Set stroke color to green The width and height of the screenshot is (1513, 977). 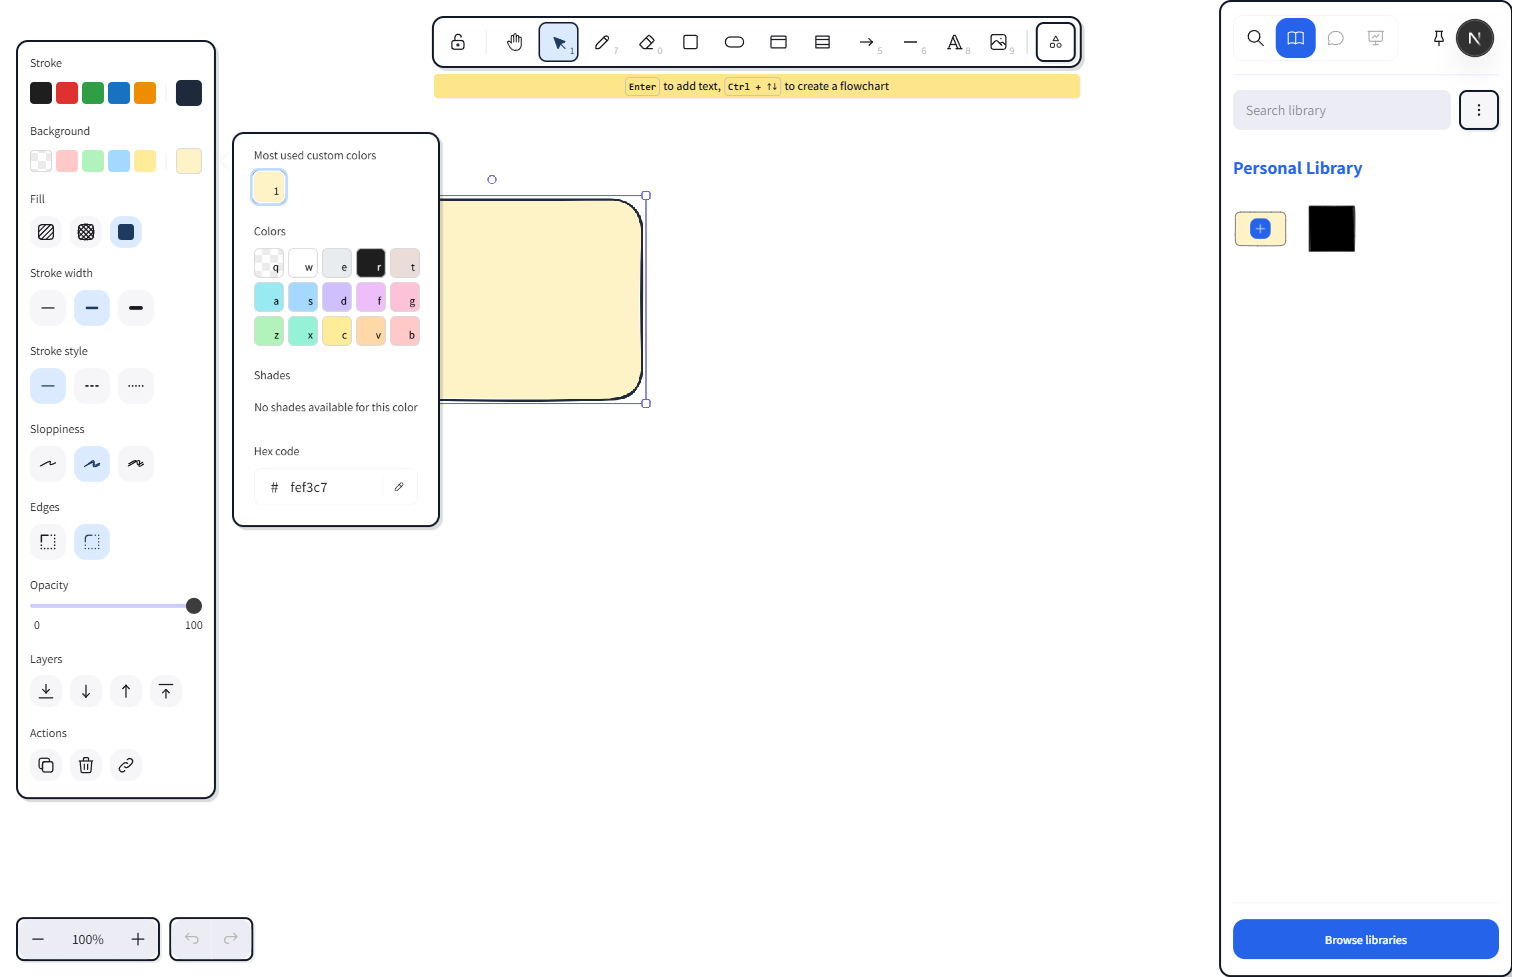[x=93, y=93]
